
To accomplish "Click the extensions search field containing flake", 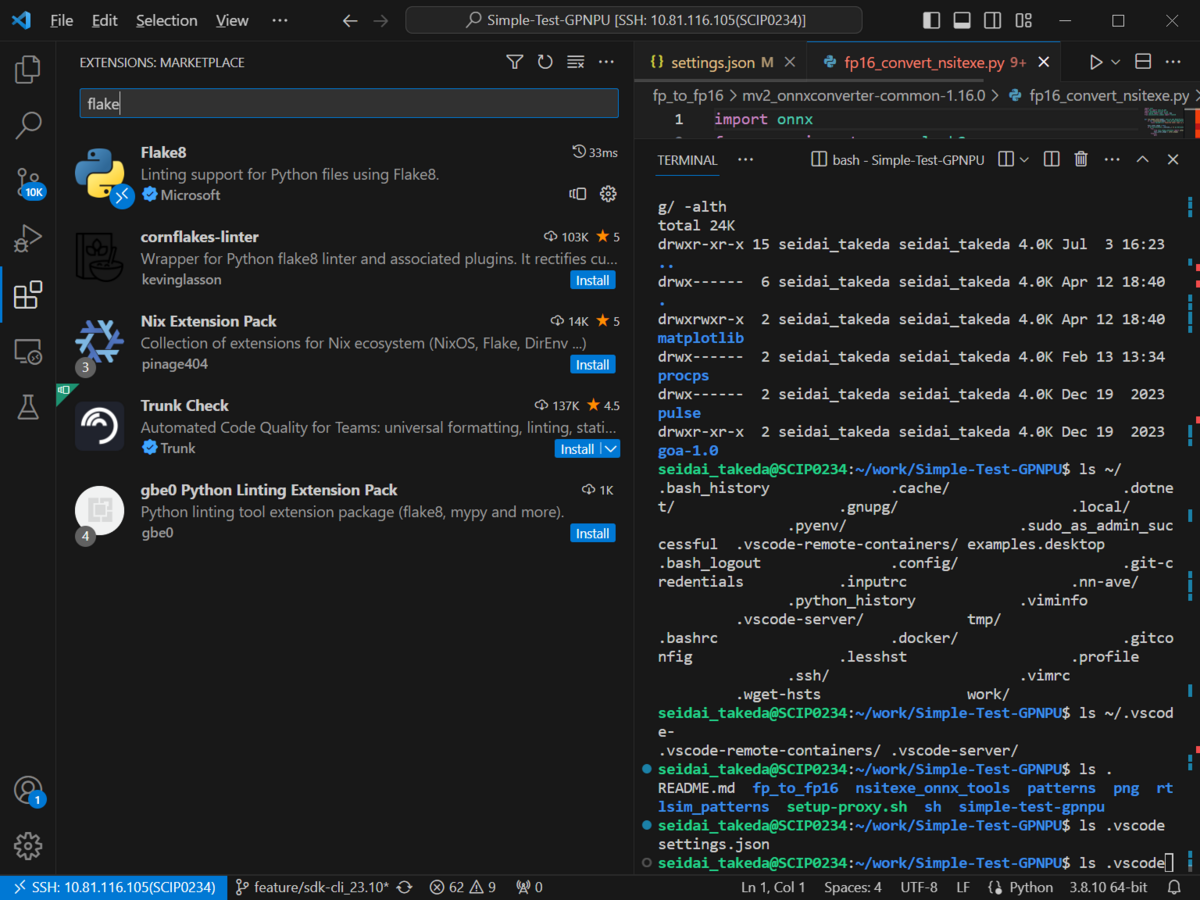I will (x=349, y=103).
